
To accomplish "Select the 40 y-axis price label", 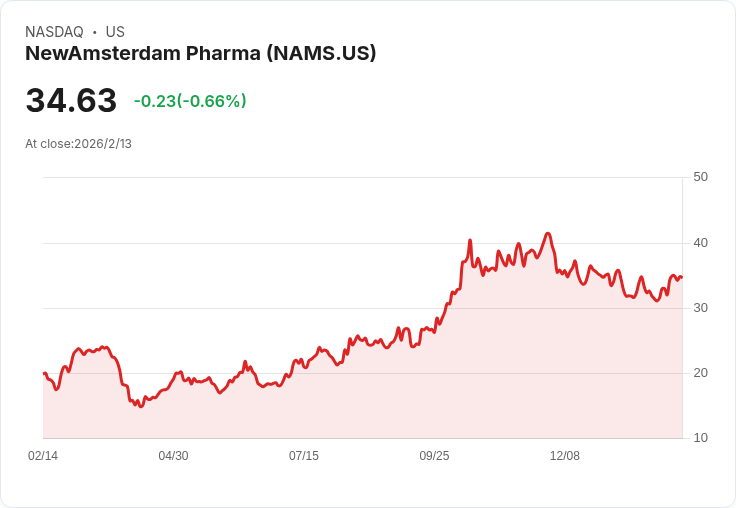I will point(700,243).
